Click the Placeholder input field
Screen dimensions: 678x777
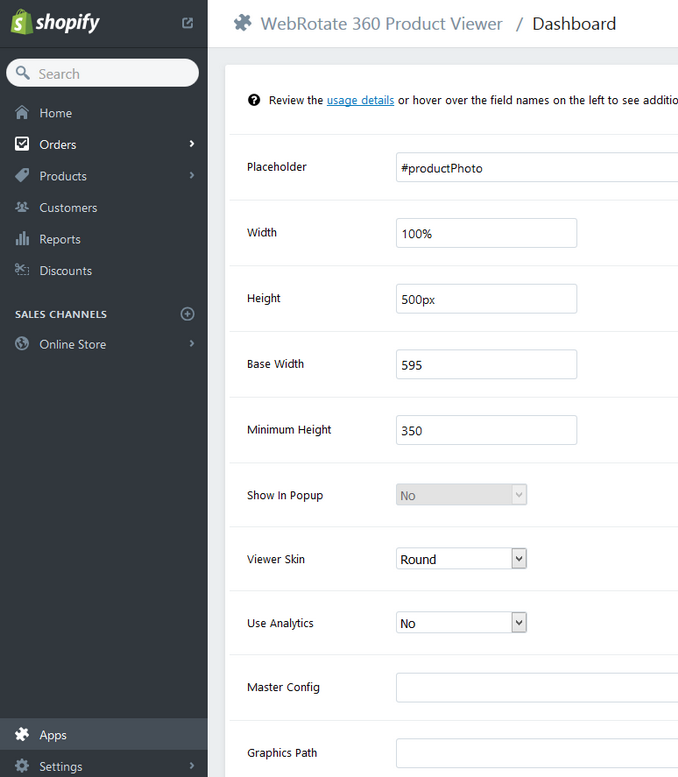(537, 167)
